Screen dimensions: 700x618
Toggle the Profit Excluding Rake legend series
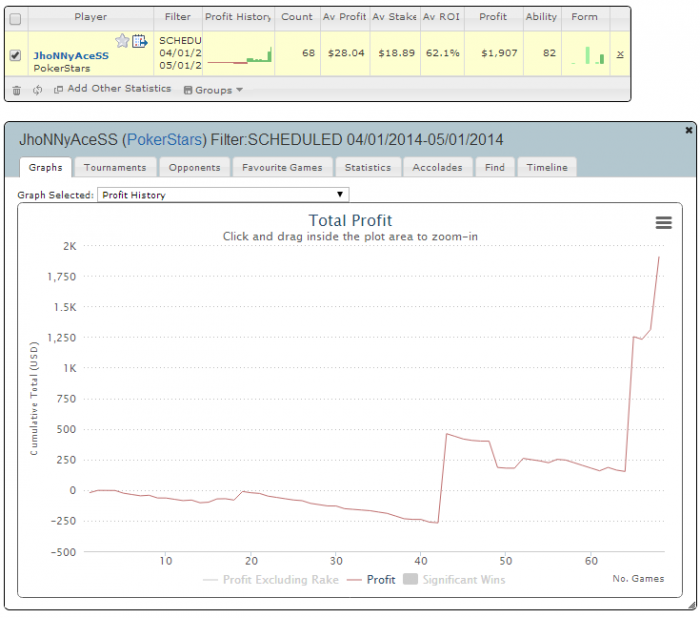(x=271, y=580)
